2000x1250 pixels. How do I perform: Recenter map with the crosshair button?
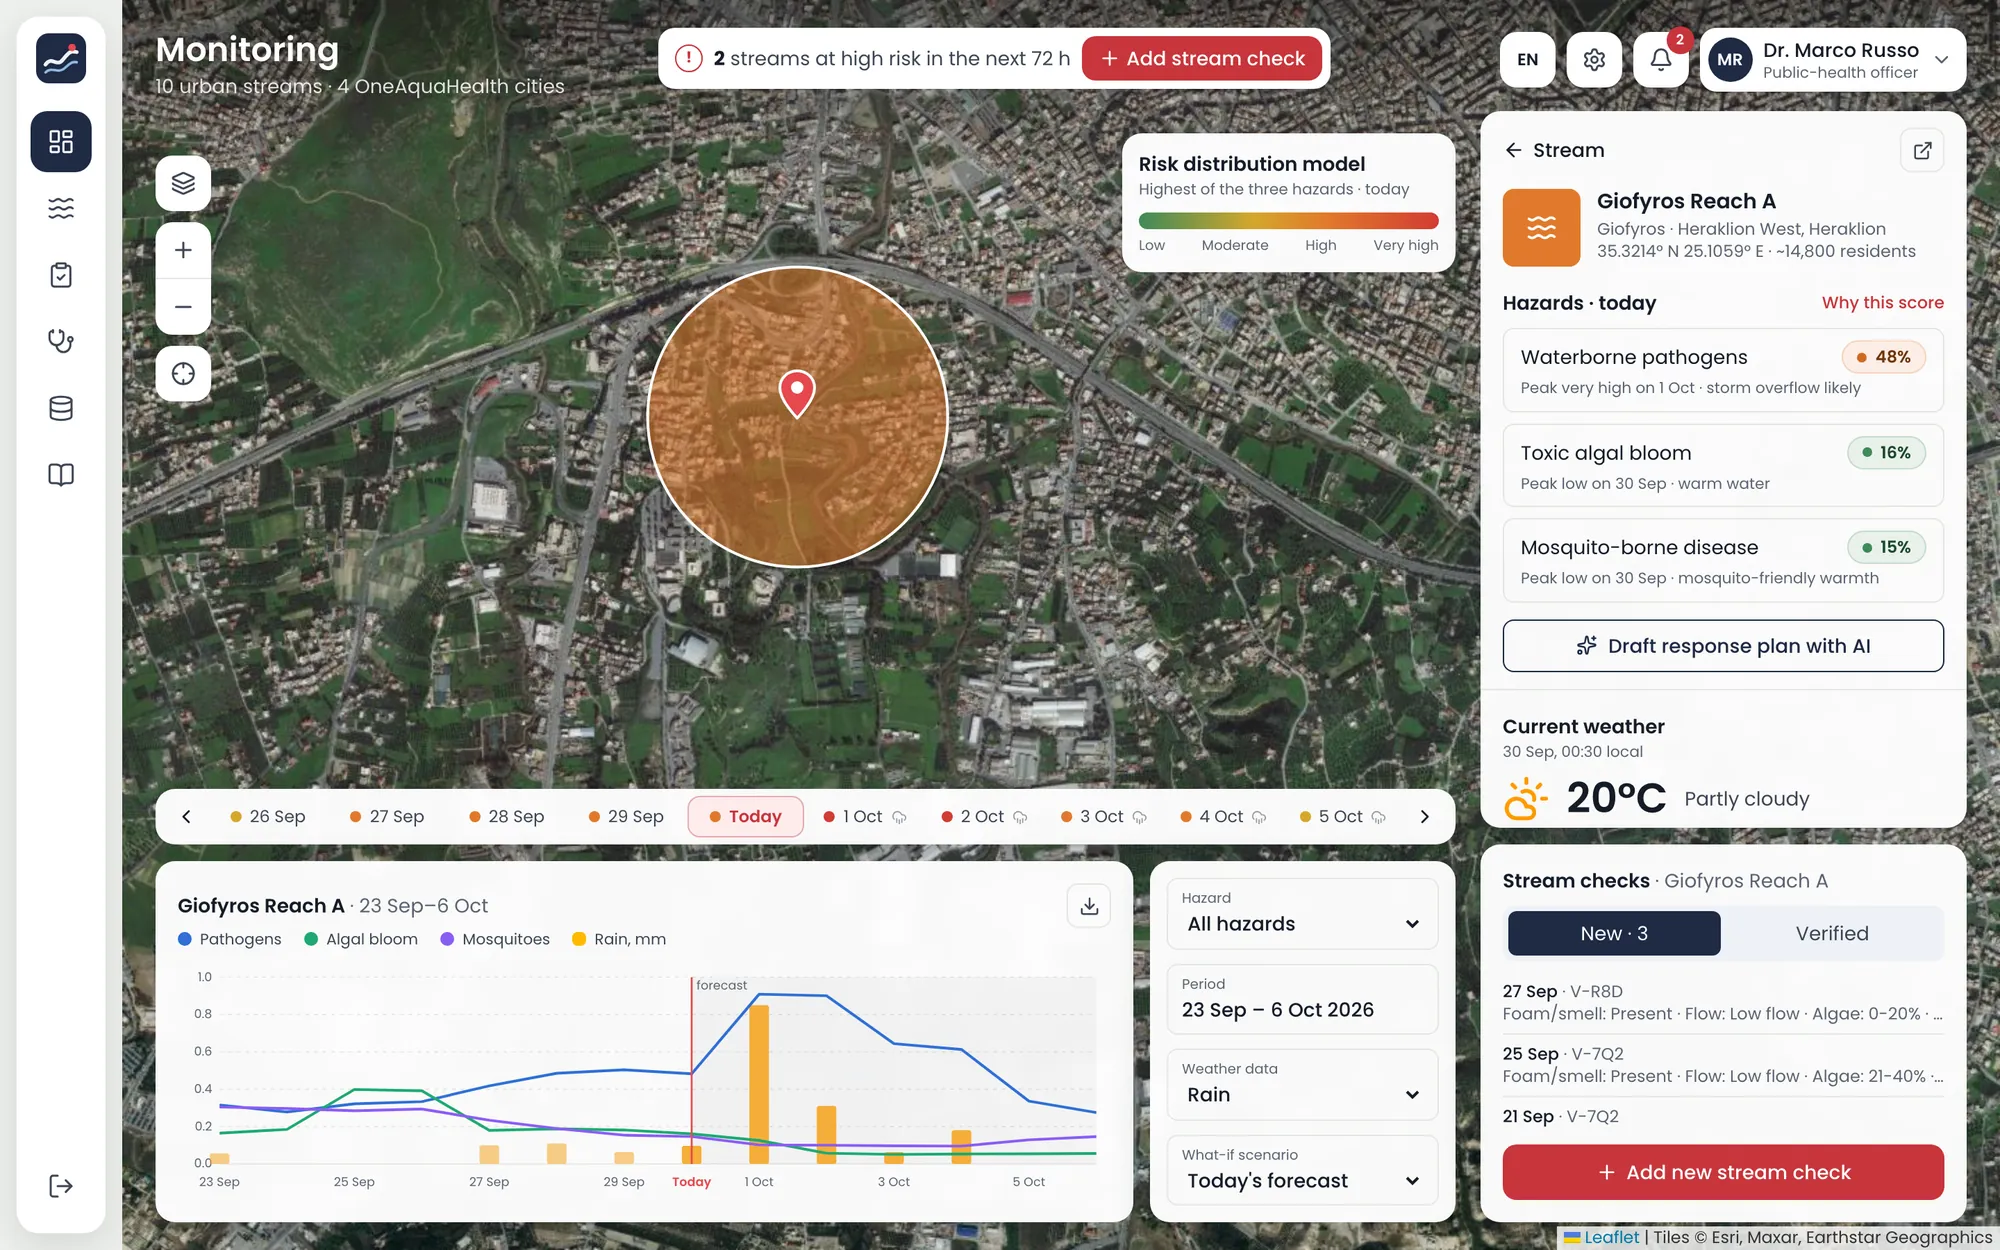click(183, 374)
